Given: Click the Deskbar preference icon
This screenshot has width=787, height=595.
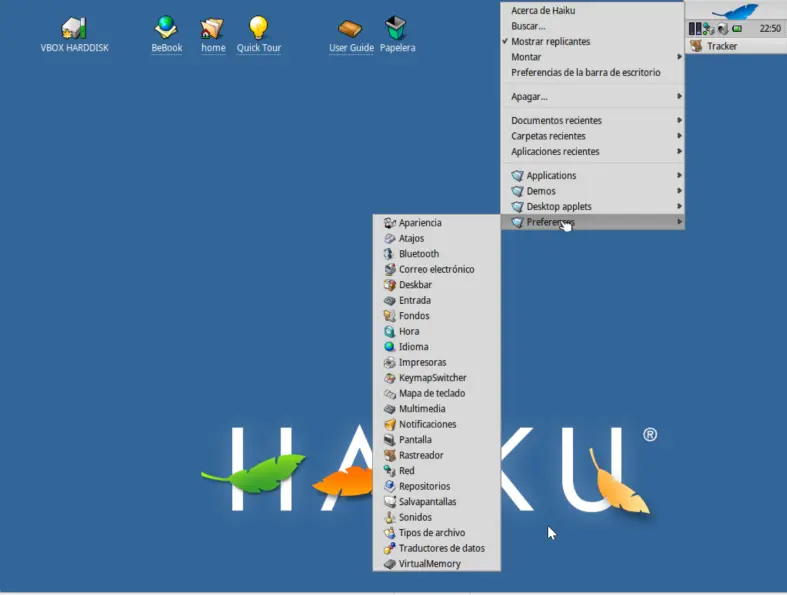Looking at the screenshot, I should 389,285.
